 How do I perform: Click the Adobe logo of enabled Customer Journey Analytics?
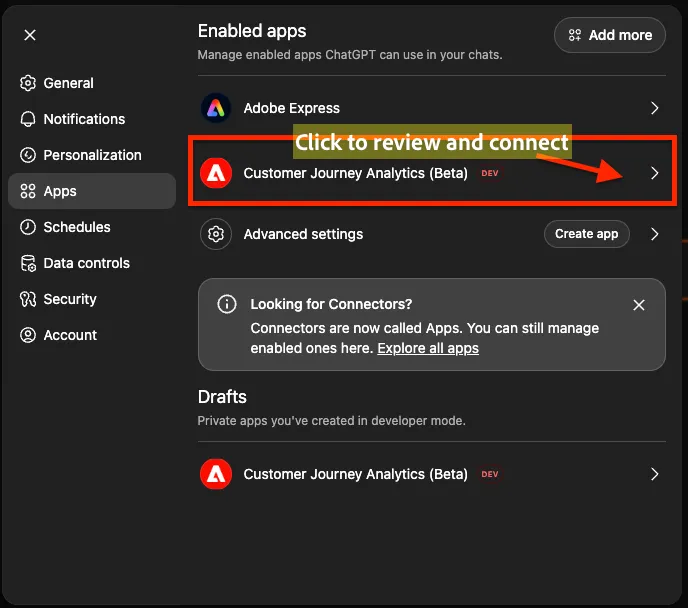click(x=216, y=173)
